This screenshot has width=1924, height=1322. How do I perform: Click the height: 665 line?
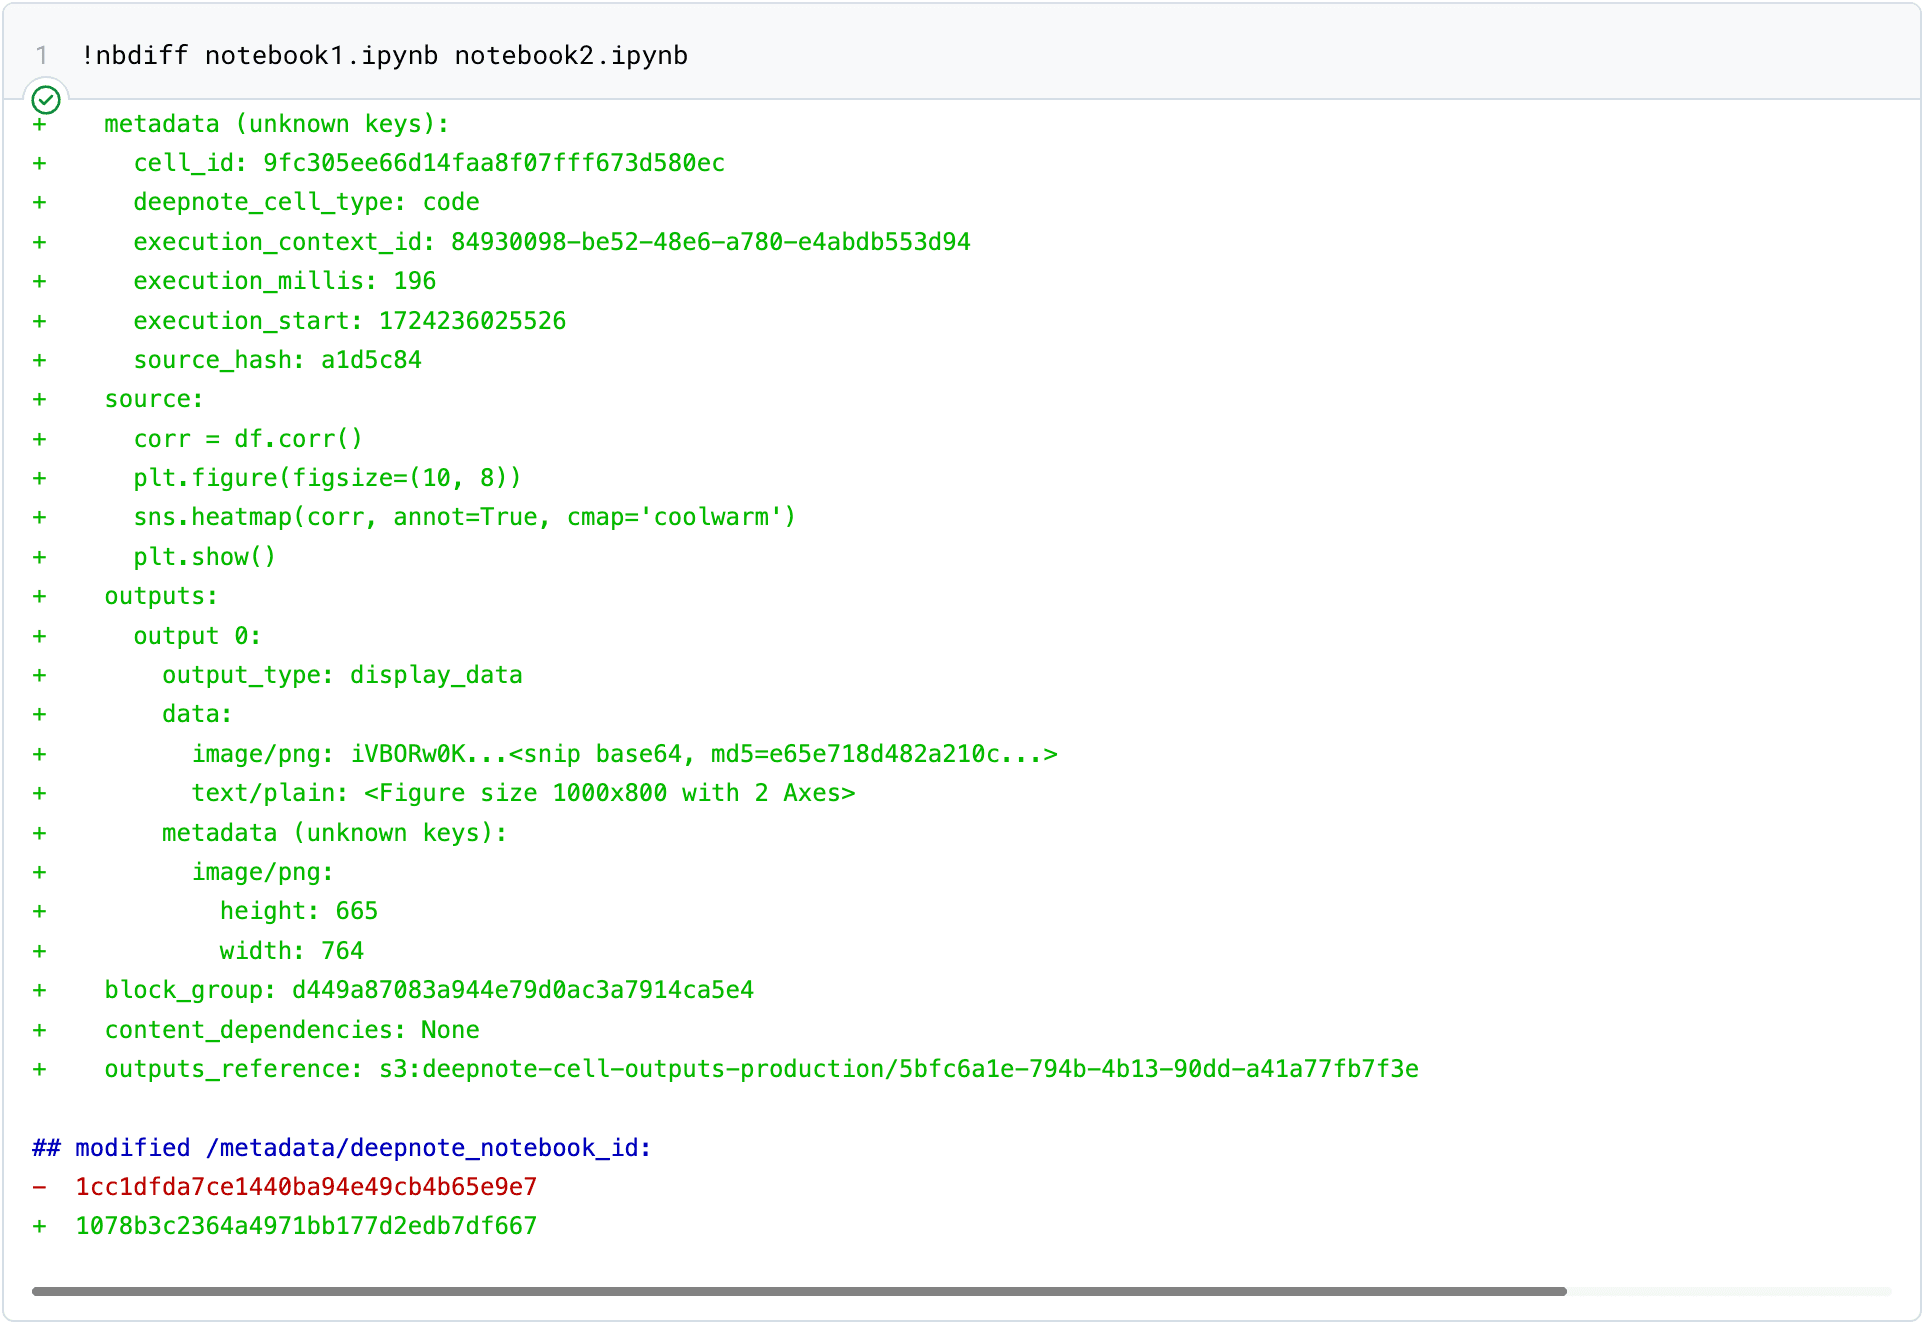tap(299, 911)
